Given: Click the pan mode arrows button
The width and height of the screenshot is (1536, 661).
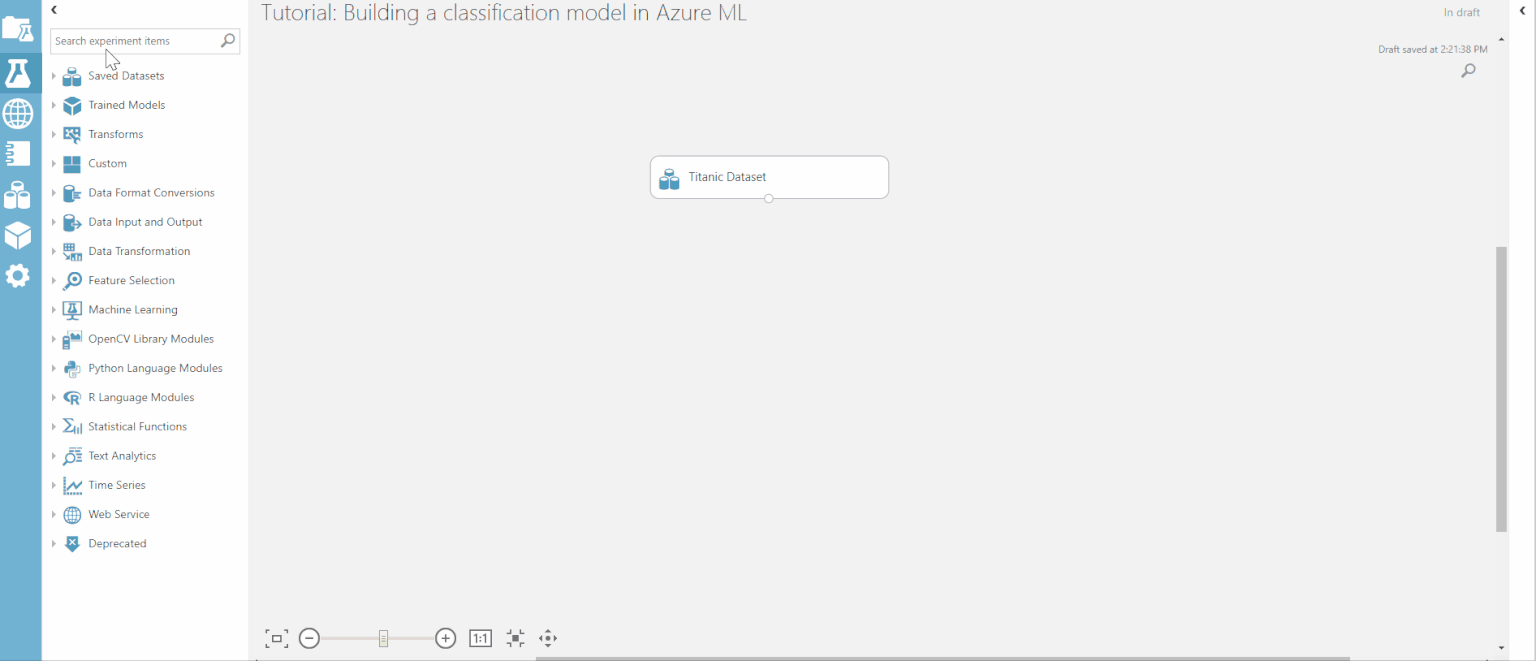Looking at the screenshot, I should pyautogui.click(x=548, y=638).
